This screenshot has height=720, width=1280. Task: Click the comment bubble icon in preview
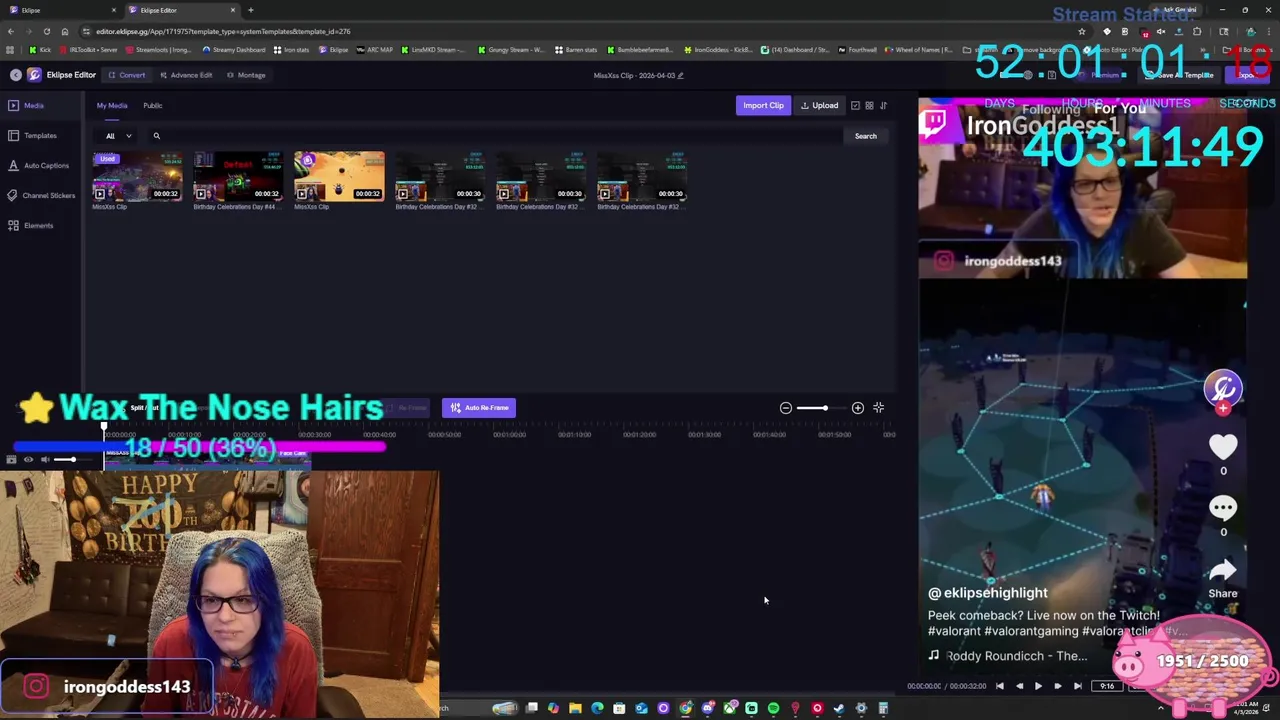pyautogui.click(x=1223, y=508)
